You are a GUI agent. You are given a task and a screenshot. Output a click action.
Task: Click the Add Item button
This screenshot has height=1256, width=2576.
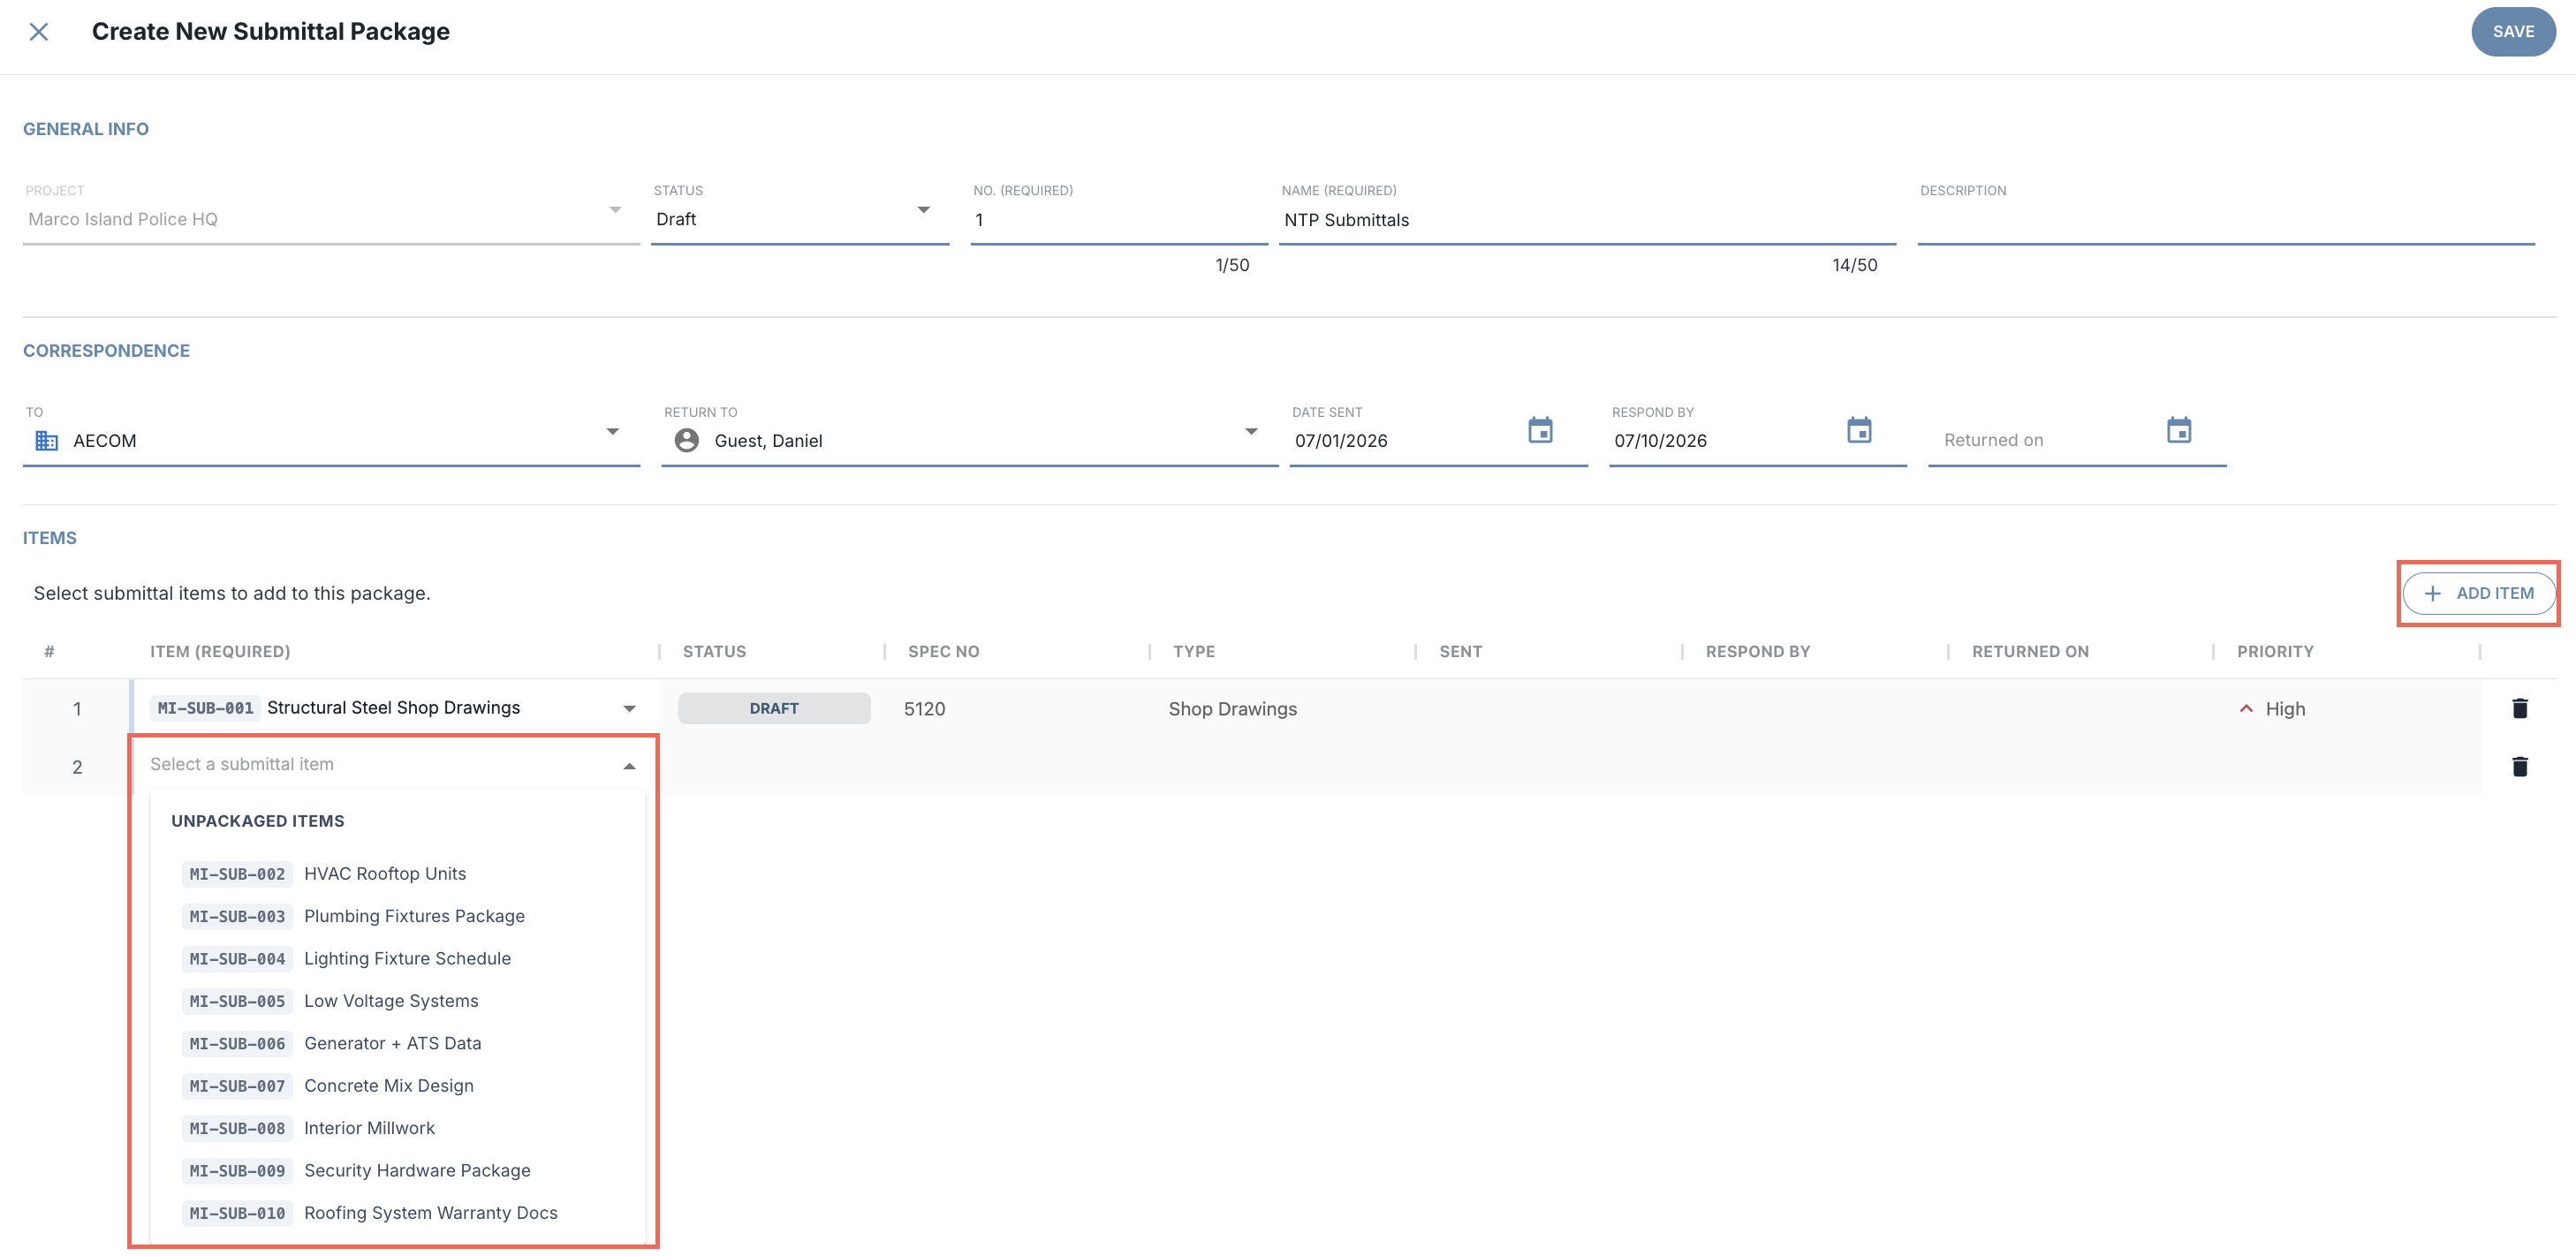2478,593
